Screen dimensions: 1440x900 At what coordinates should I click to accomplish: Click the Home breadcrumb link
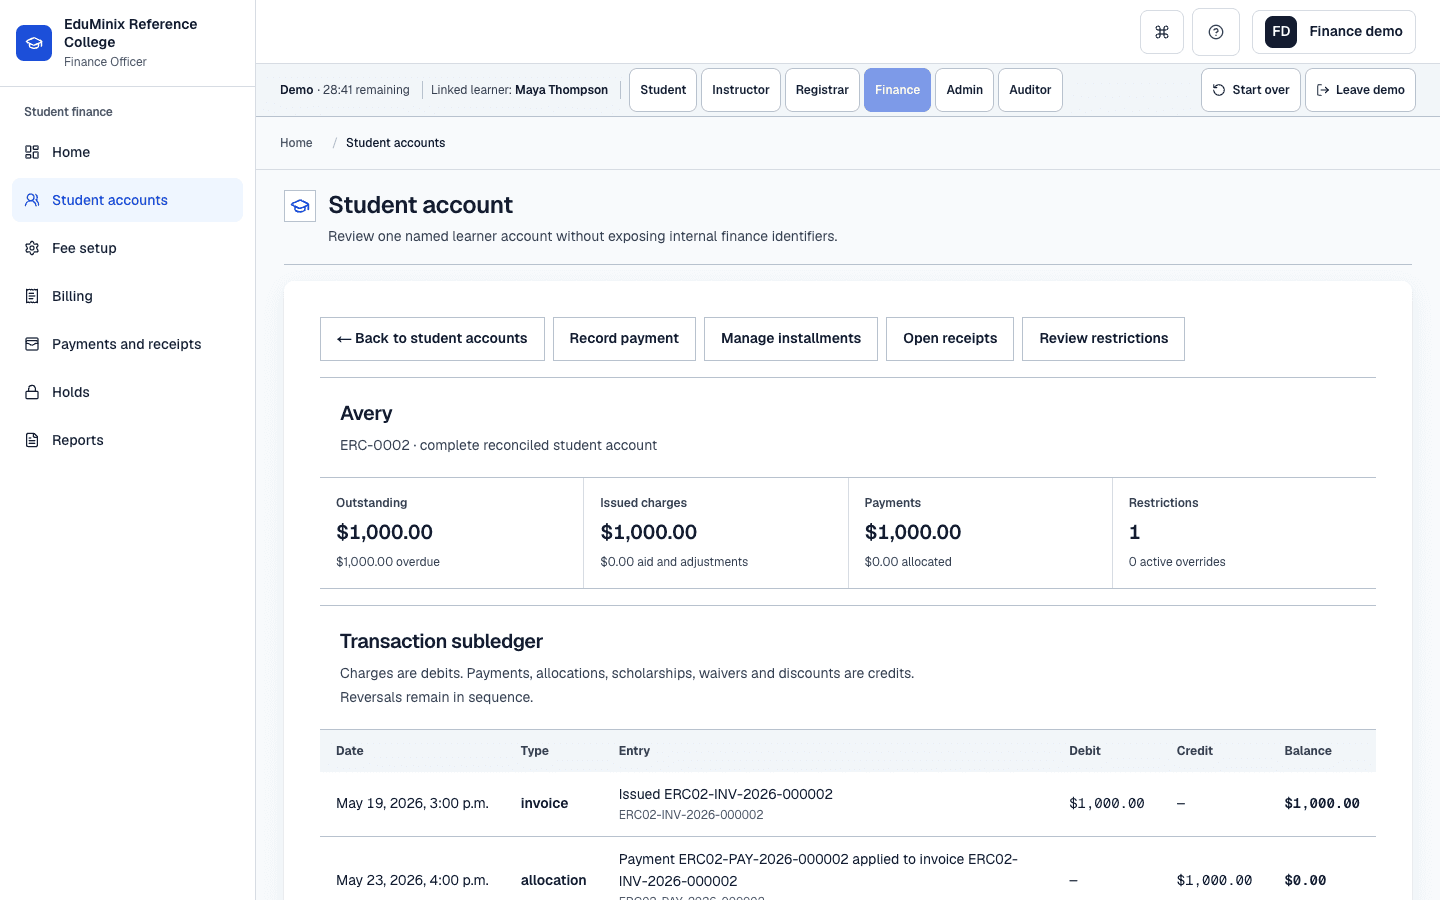(x=296, y=143)
